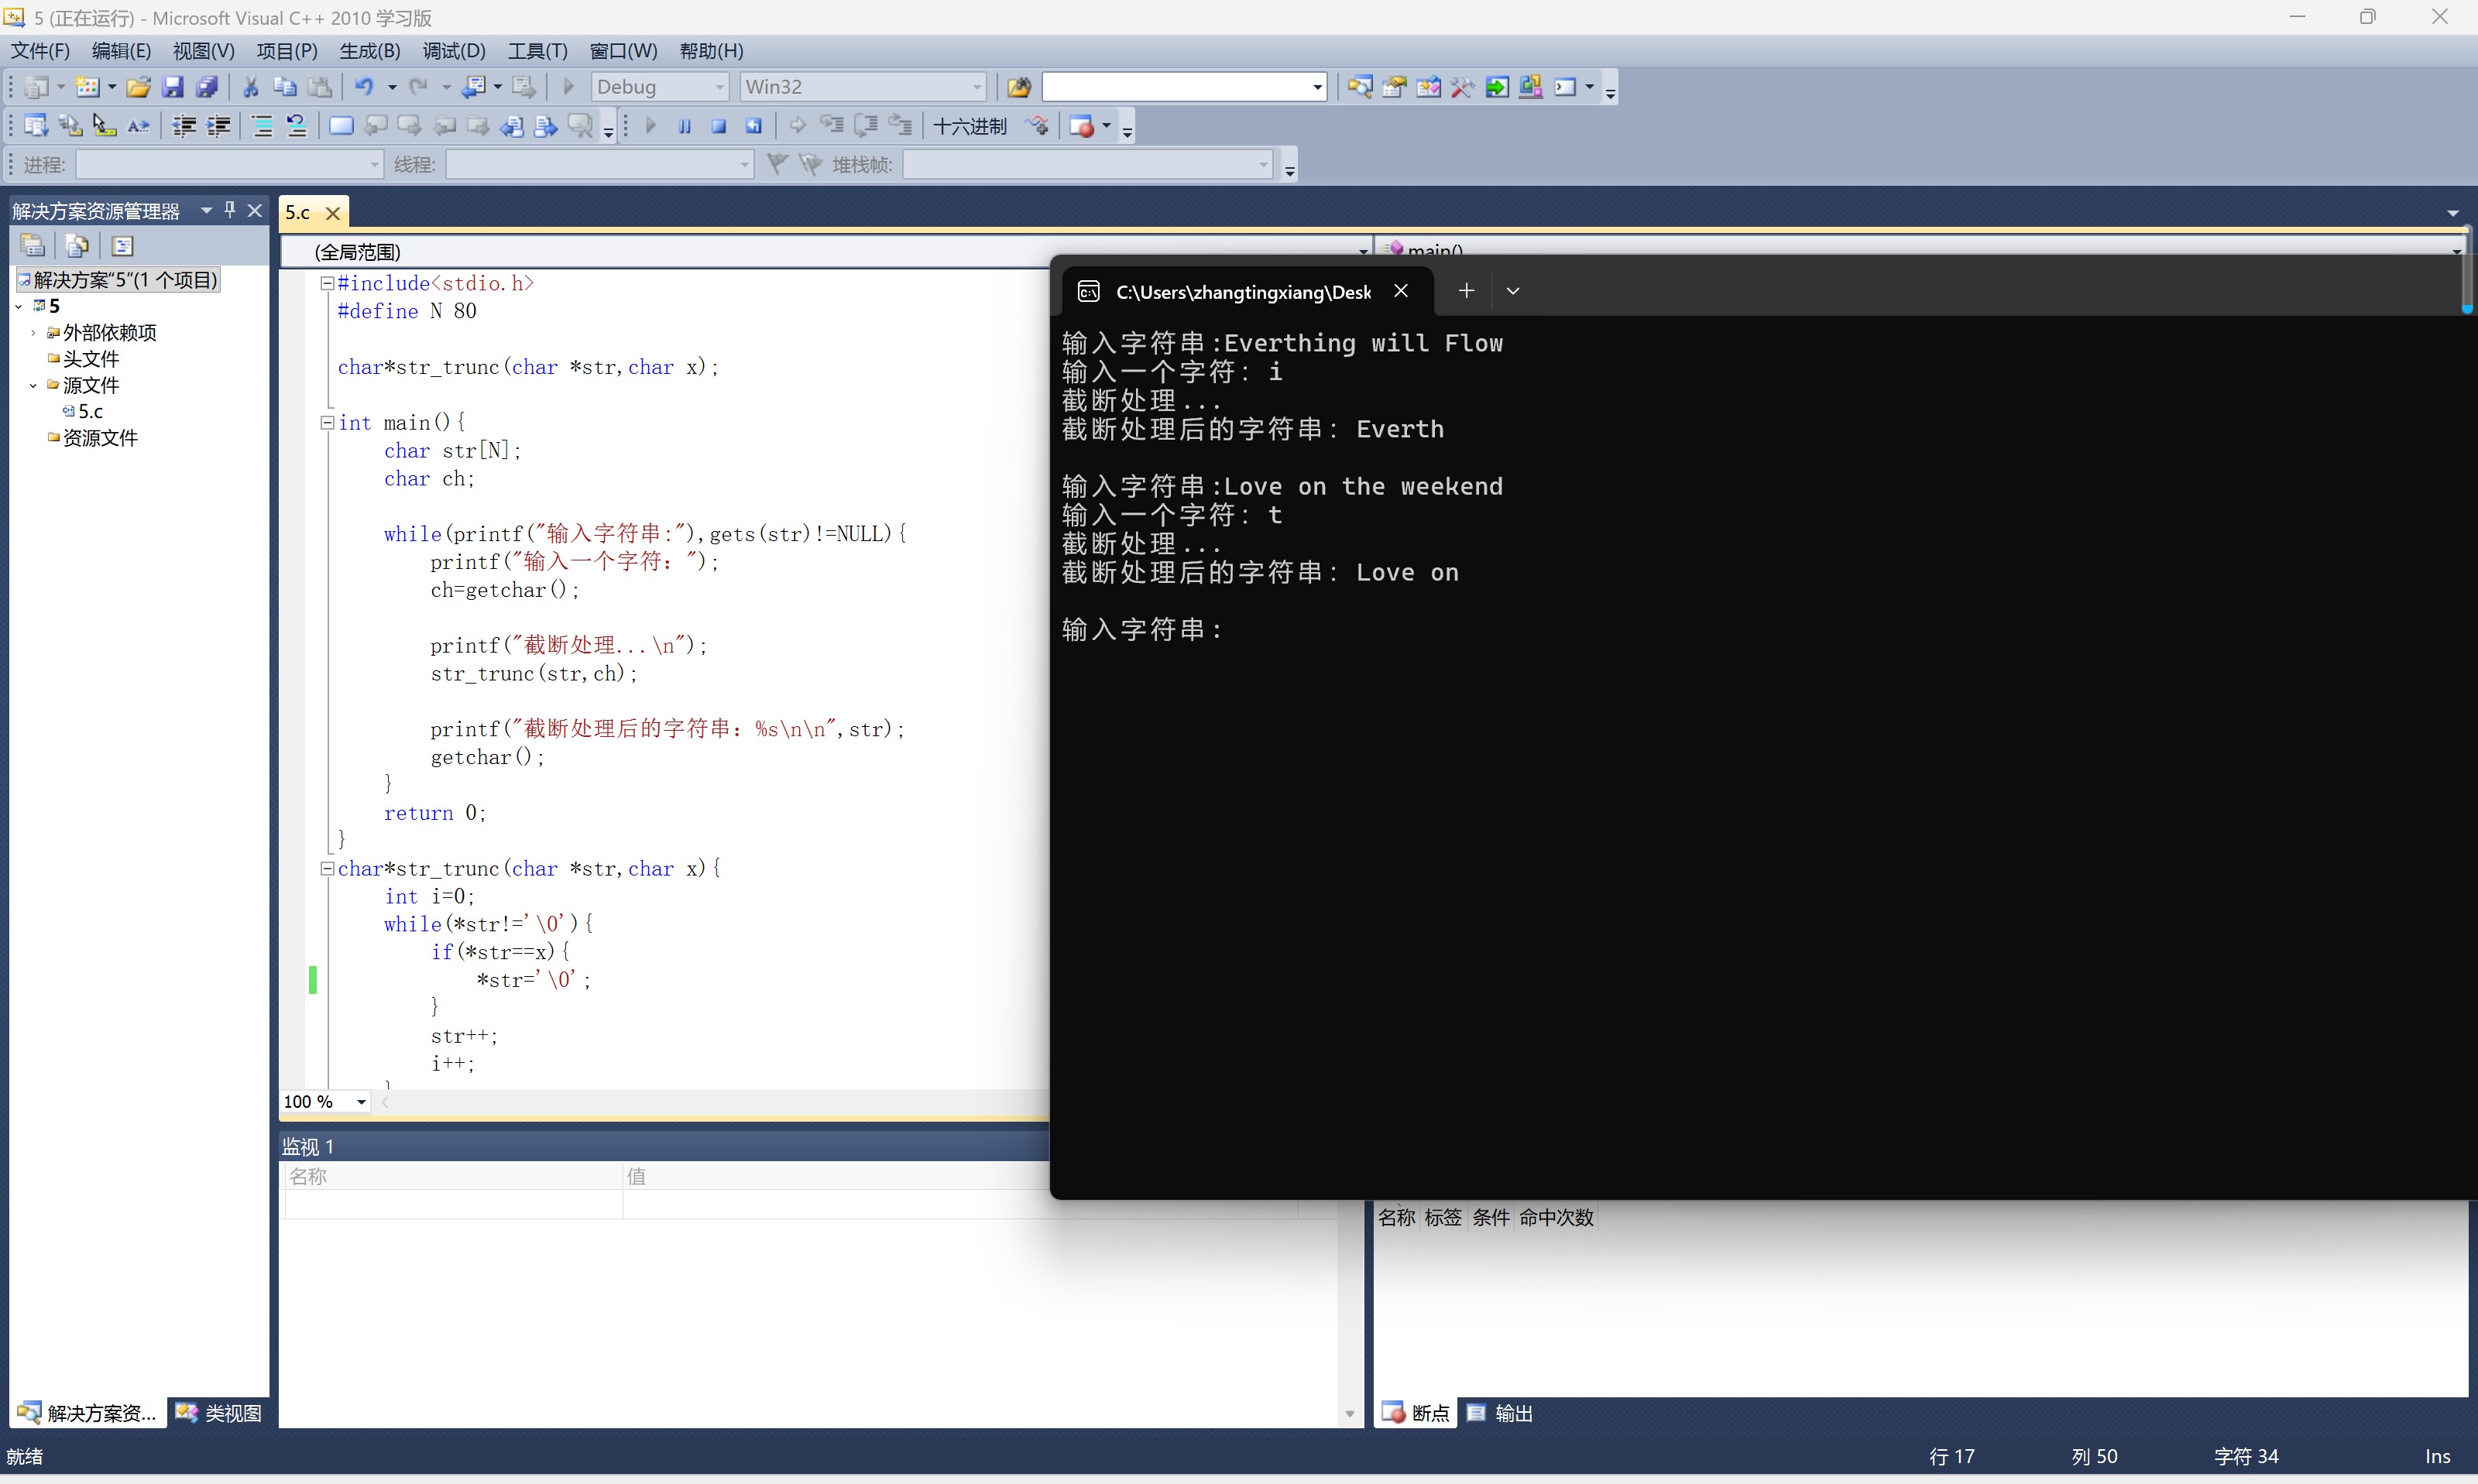2478x1484 pixels.
Task: Toggle Hexadecimal (十六进制) display
Action: click(969, 126)
